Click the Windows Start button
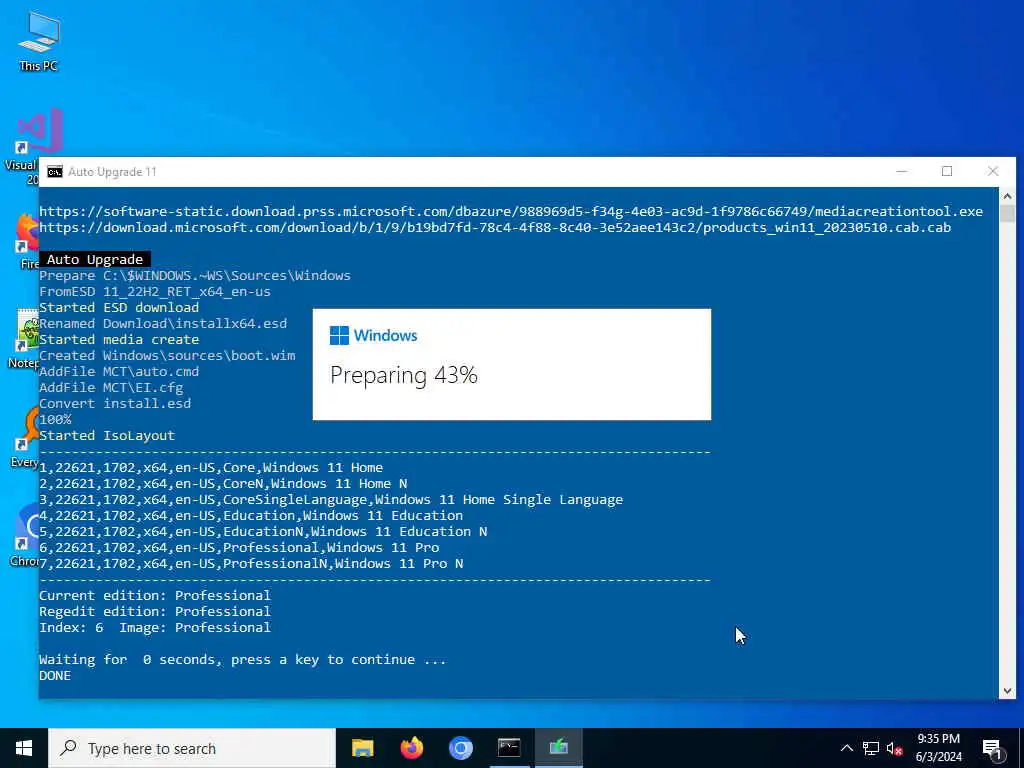 pos(24,748)
